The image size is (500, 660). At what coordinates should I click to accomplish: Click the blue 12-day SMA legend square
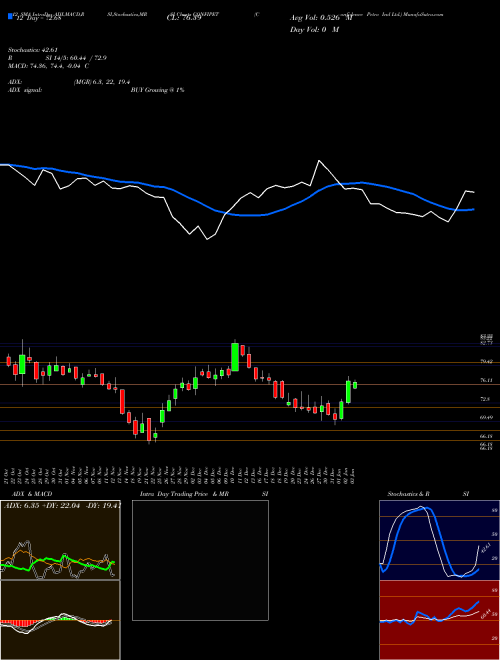[10, 17]
